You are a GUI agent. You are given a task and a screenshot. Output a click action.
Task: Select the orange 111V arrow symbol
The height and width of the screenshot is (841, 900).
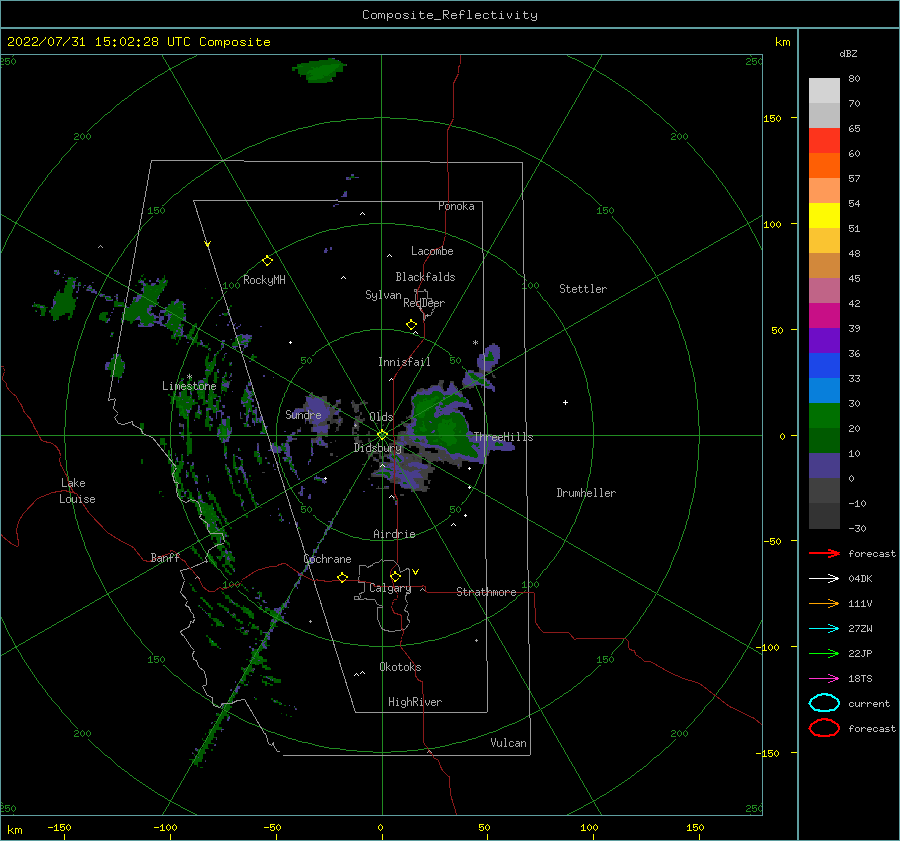point(824,603)
